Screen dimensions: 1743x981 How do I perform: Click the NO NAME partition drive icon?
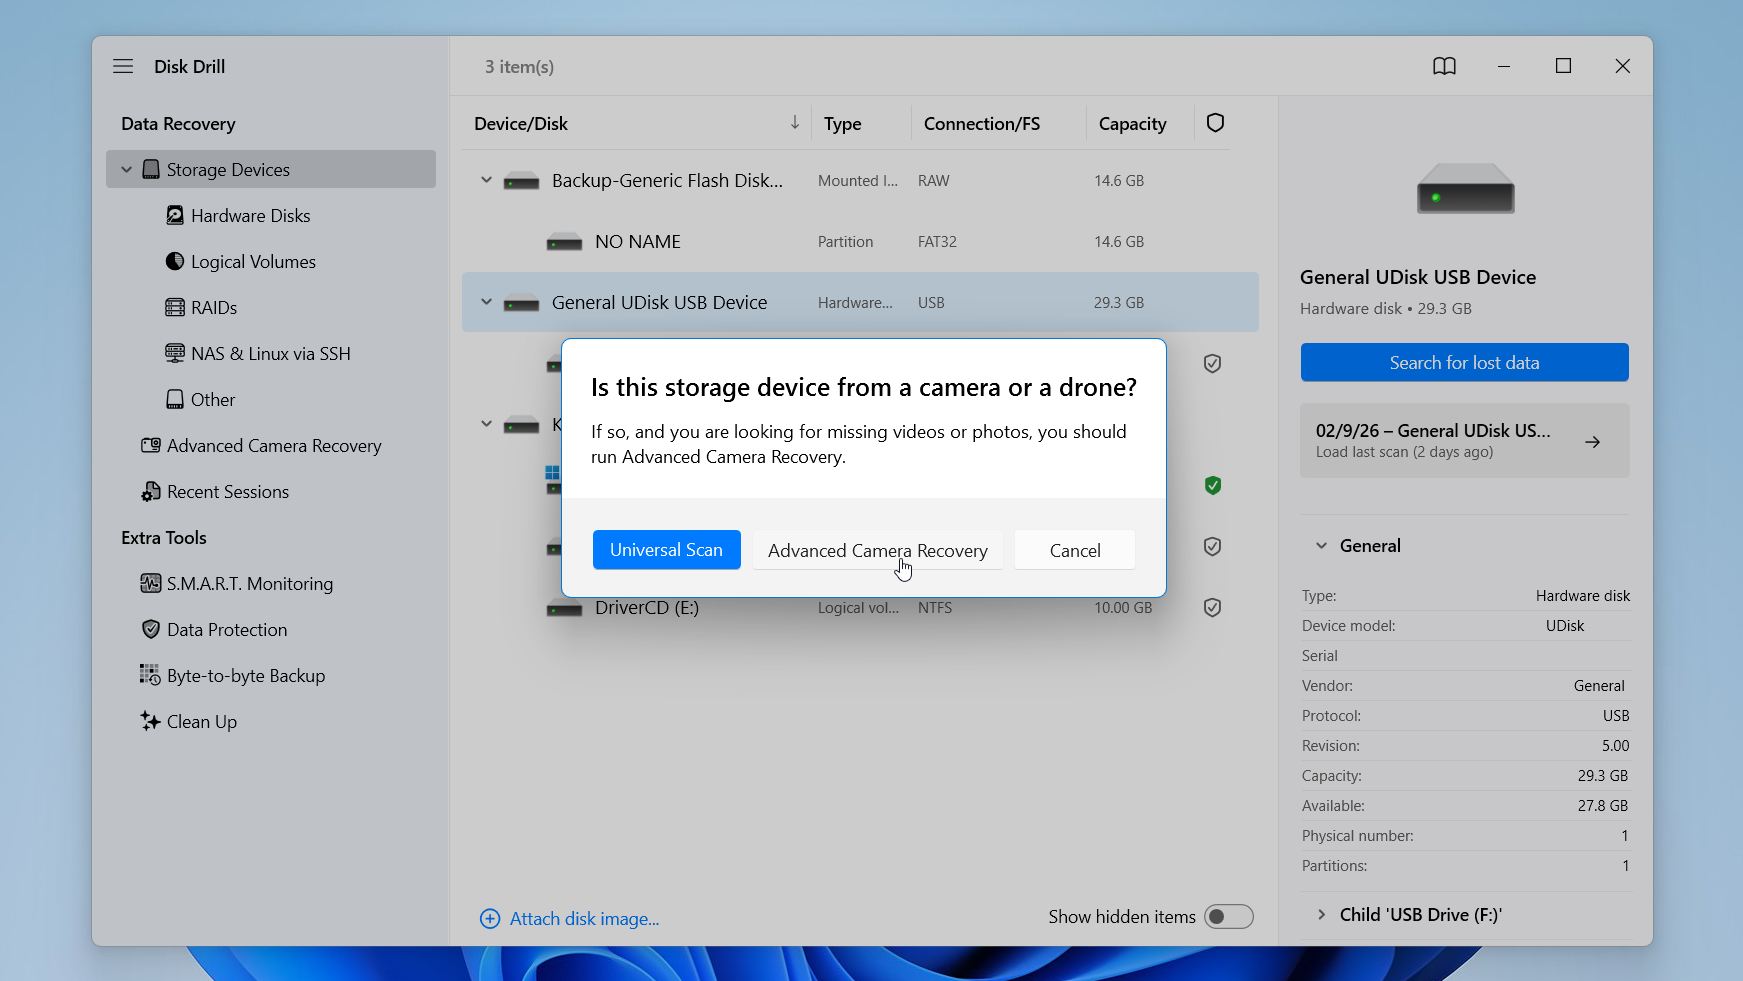pos(564,242)
